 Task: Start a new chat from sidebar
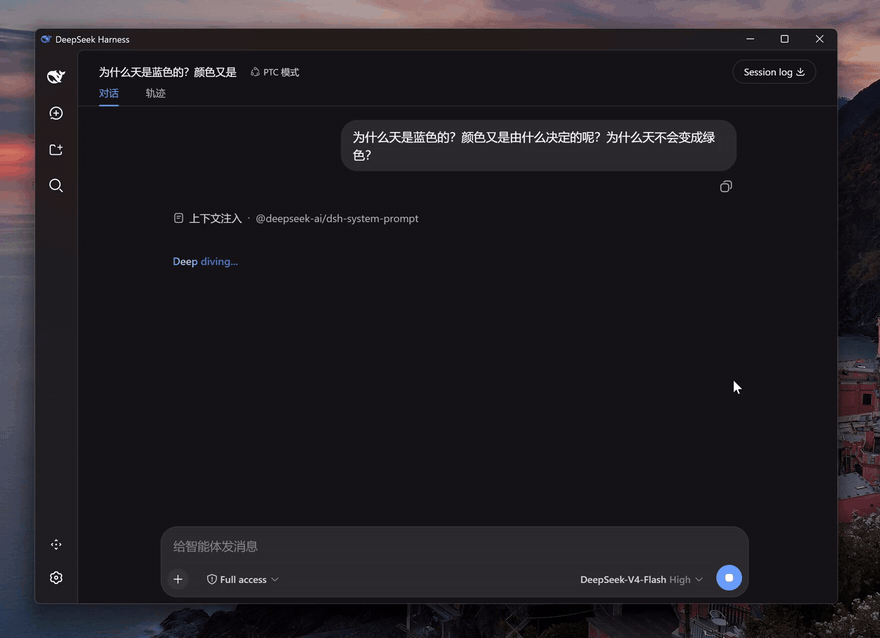[56, 113]
